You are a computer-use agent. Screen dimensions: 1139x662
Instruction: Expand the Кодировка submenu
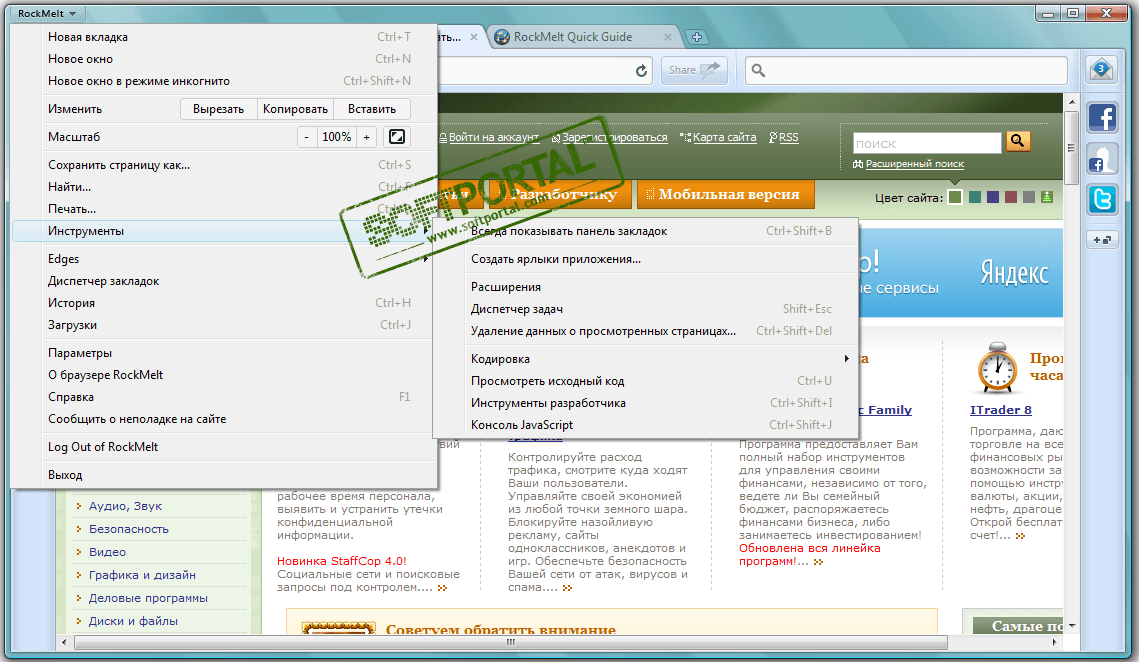646,359
